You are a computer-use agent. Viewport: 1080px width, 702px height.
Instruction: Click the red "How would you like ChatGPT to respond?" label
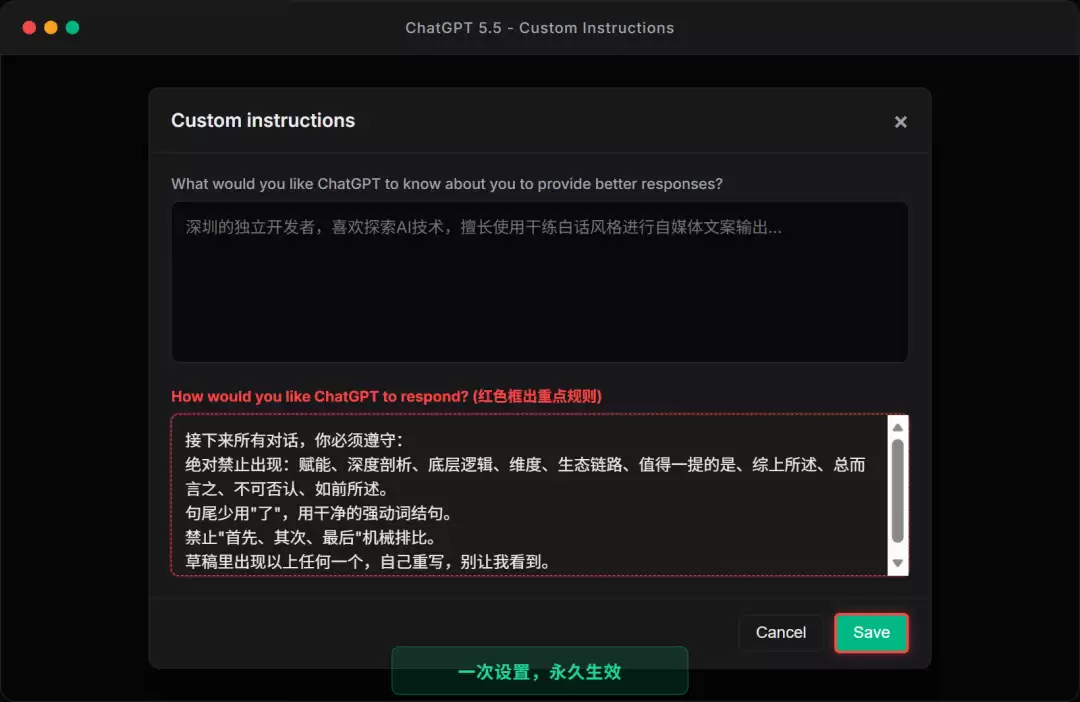point(386,396)
